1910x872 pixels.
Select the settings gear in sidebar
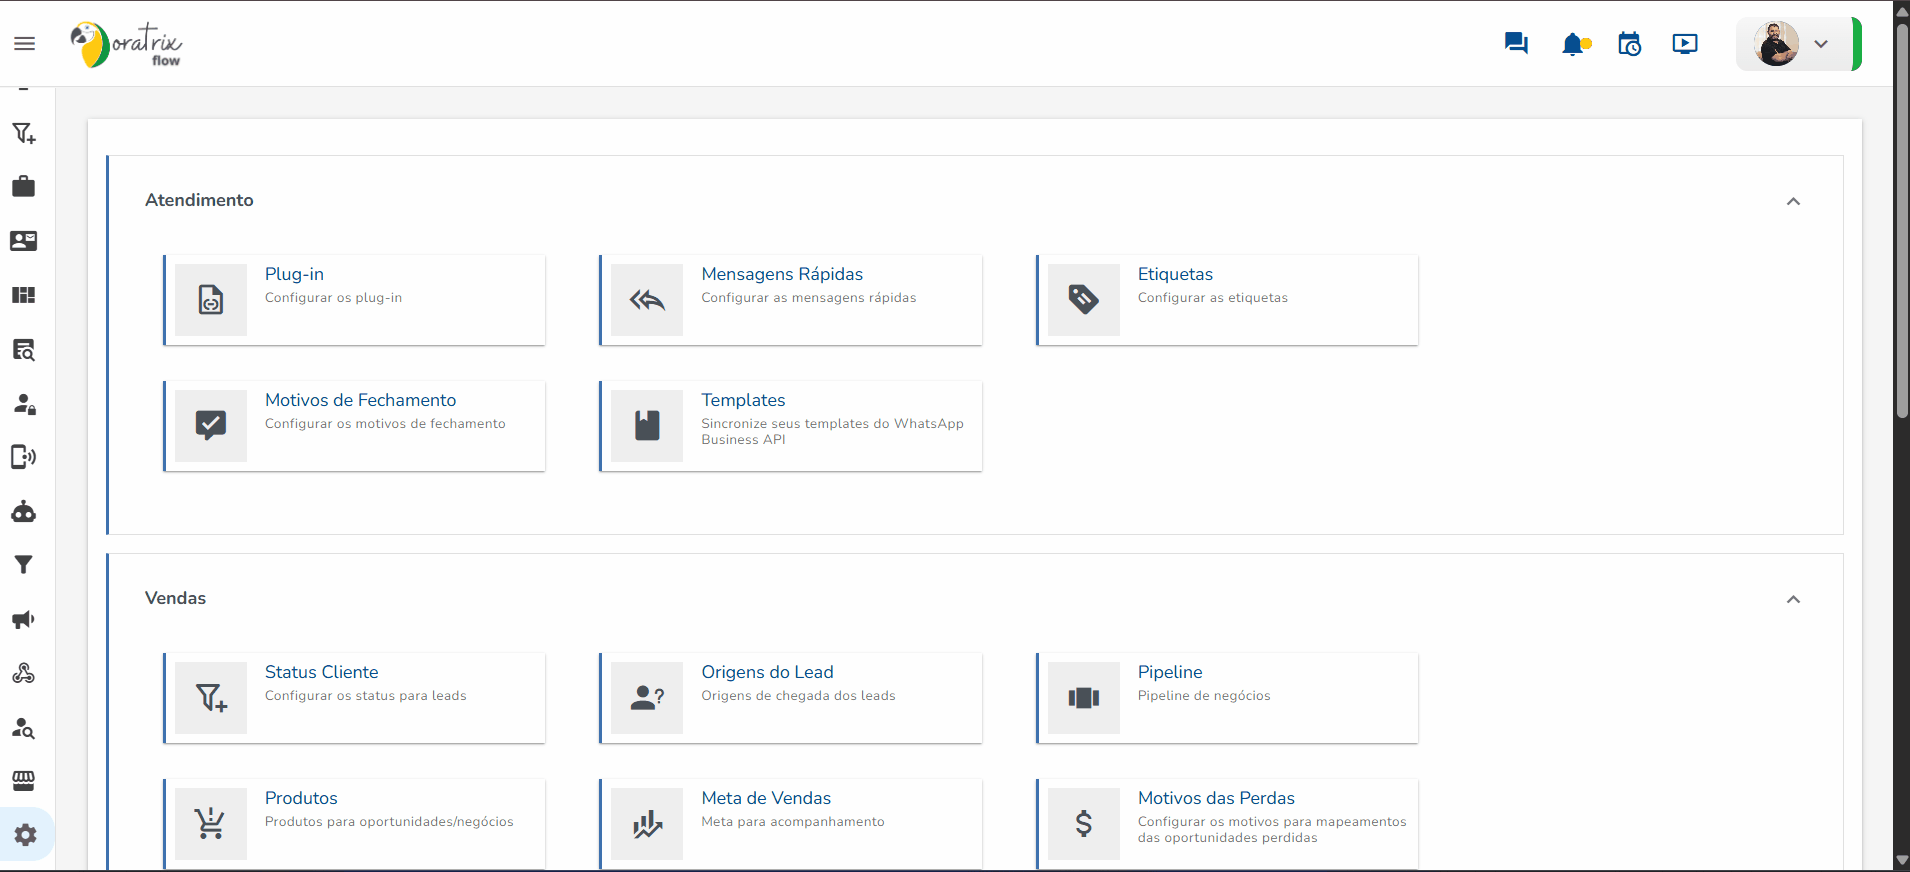click(x=26, y=835)
